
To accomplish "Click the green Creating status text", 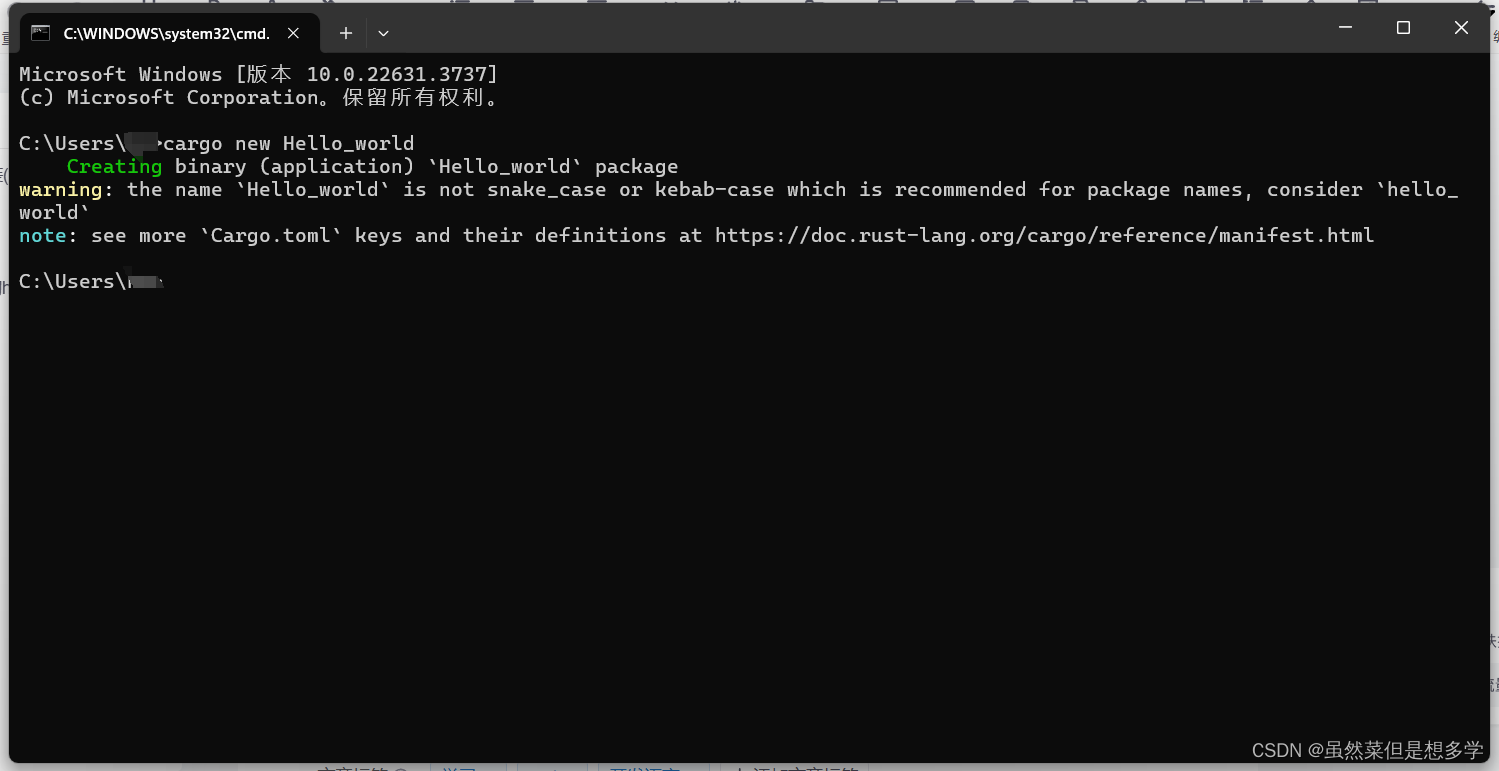I will (x=113, y=166).
